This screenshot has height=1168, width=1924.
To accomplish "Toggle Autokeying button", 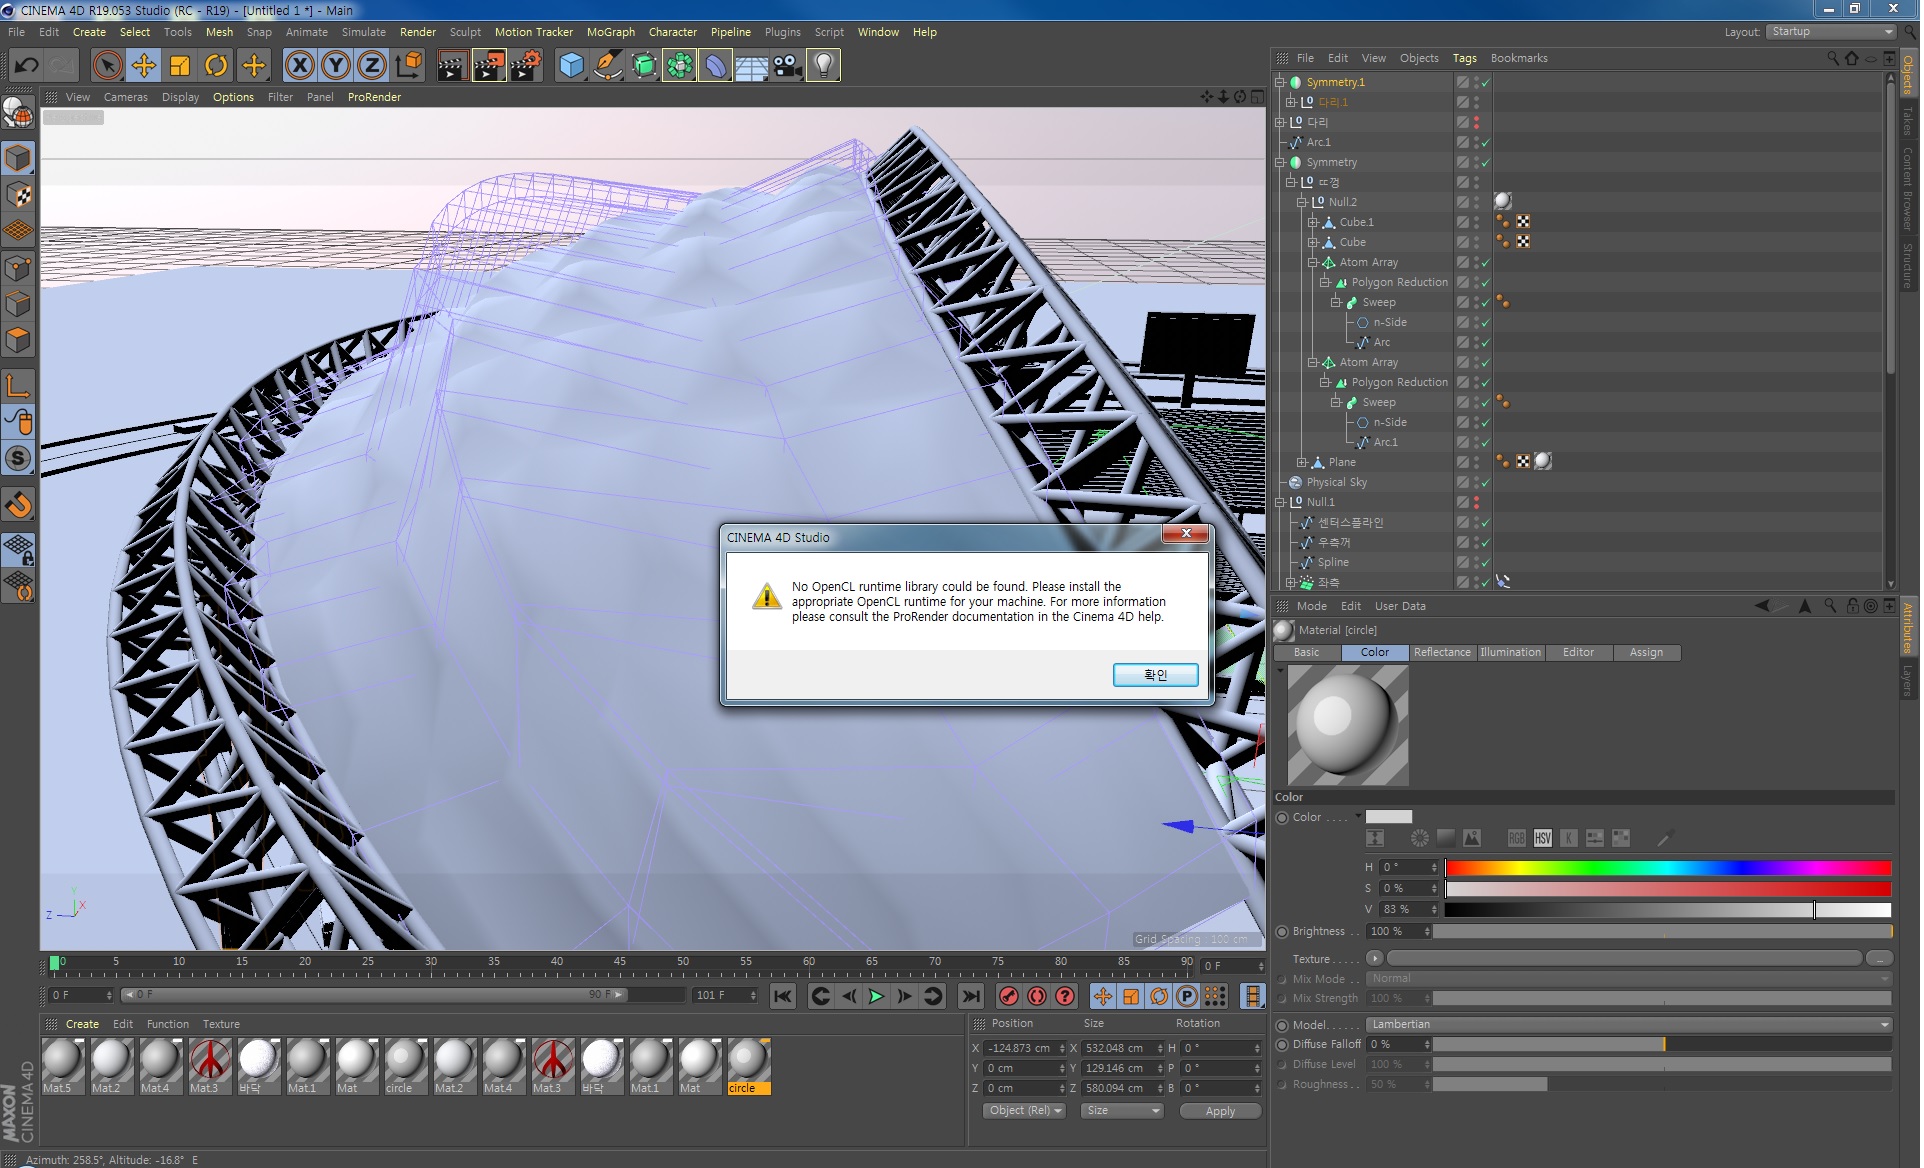I will 1037,996.
